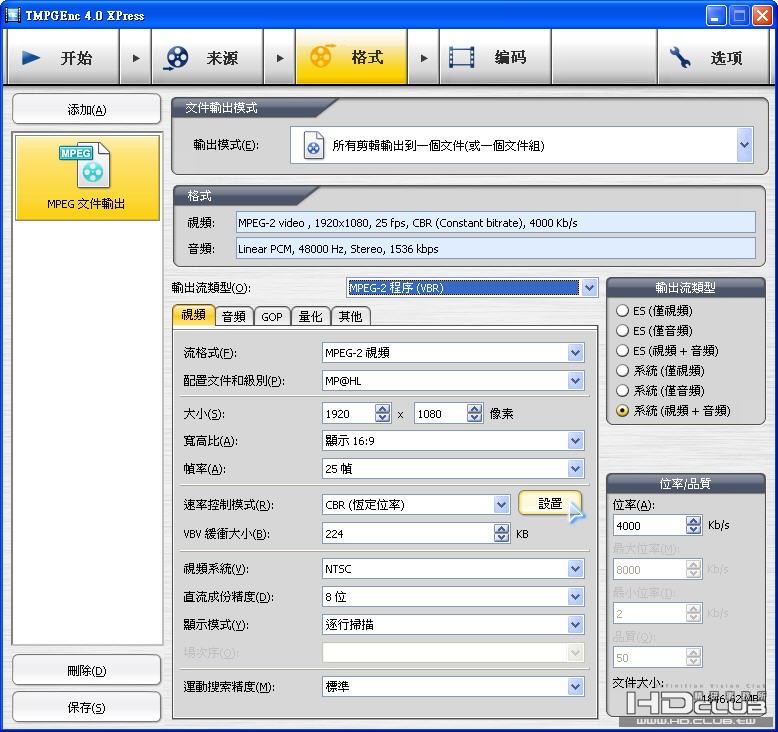This screenshot has height=732, width=778.
Task: Adjust the VBV buffer size spinner
Action: tap(502, 533)
